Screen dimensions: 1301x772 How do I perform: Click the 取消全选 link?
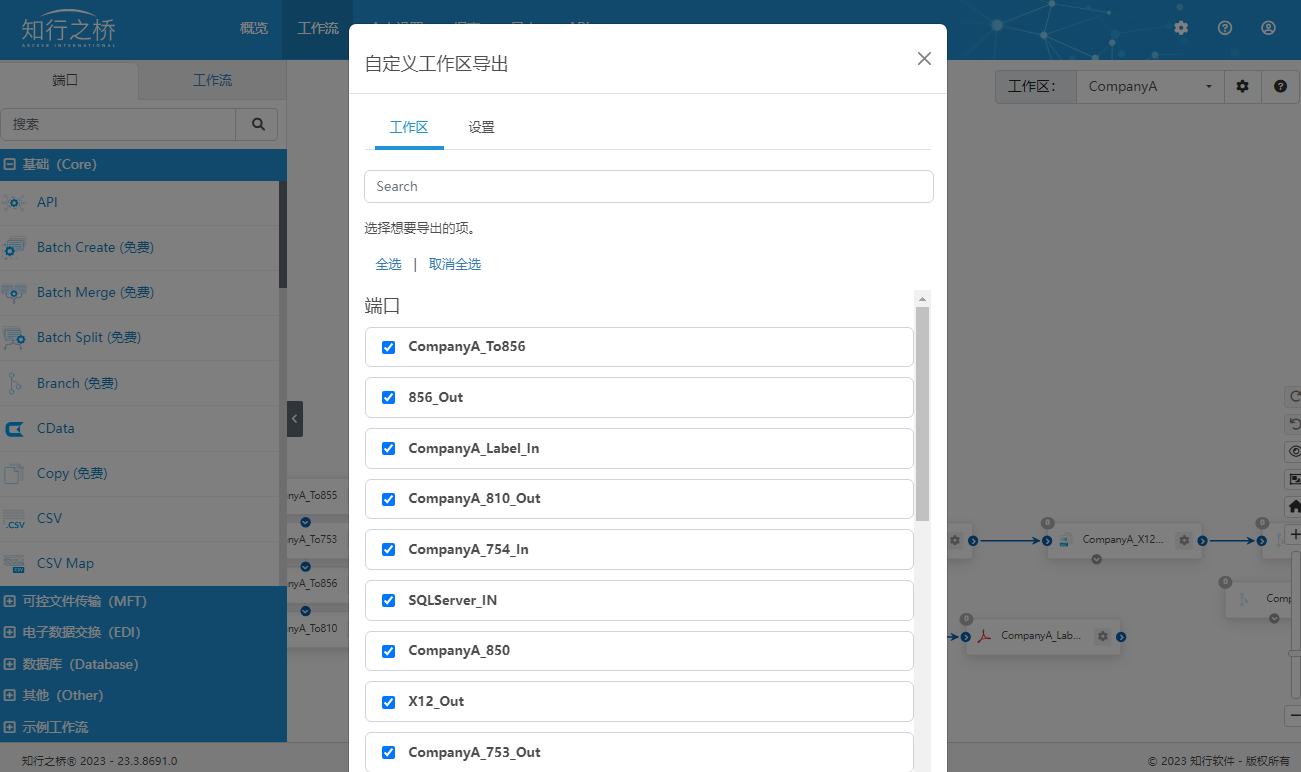455,264
